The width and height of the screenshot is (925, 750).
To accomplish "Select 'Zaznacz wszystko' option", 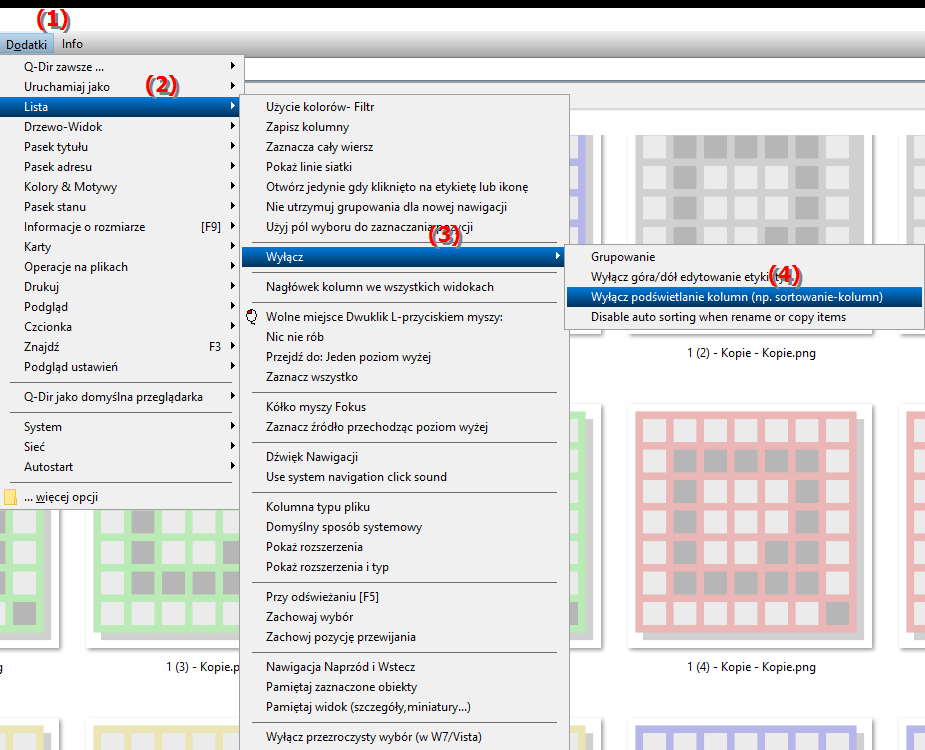I will coord(404,377).
